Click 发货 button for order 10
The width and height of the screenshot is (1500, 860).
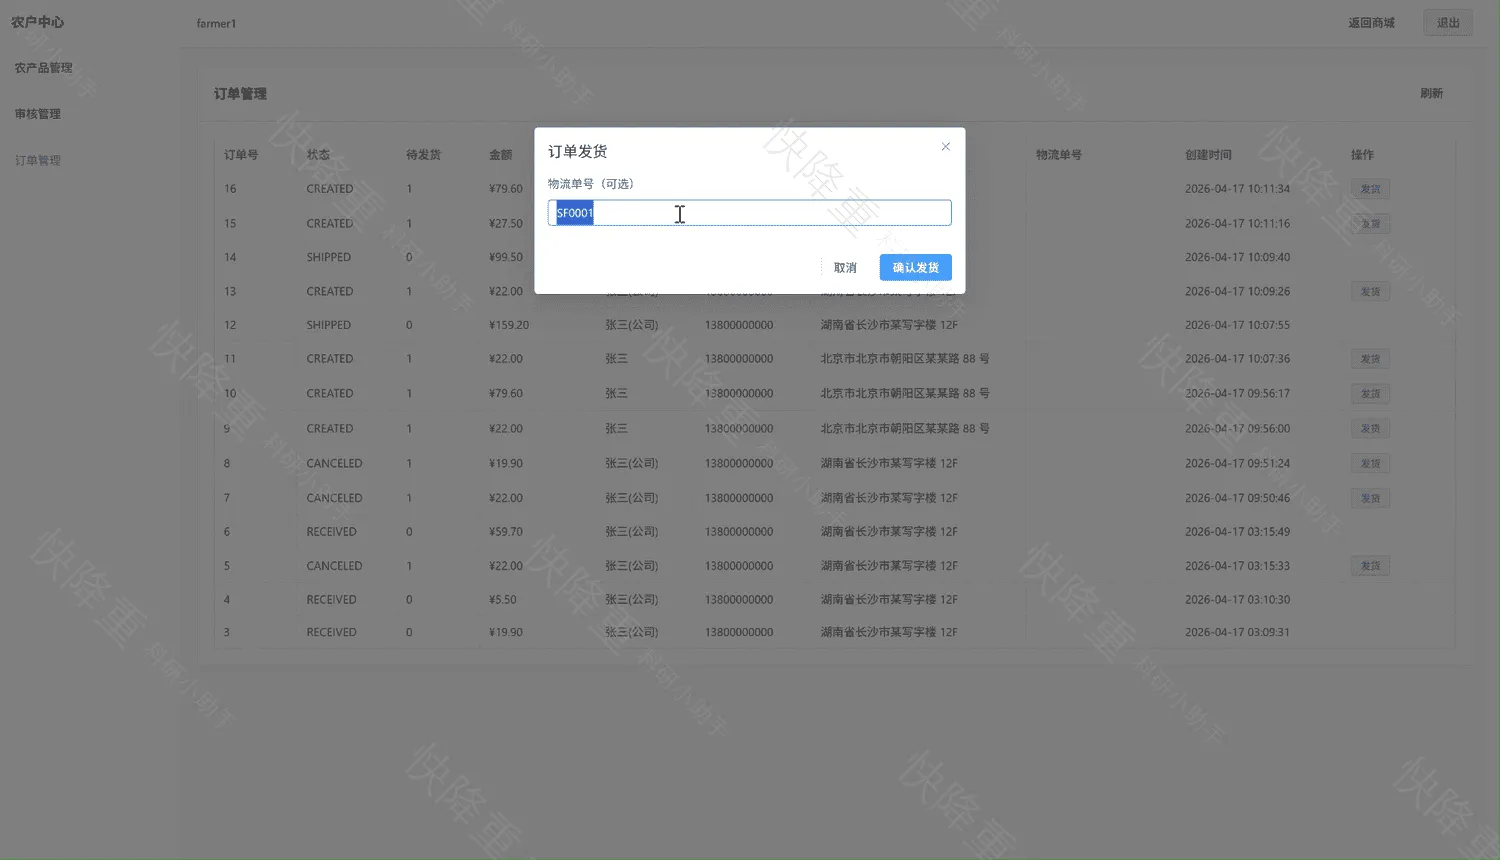(x=1370, y=394)
